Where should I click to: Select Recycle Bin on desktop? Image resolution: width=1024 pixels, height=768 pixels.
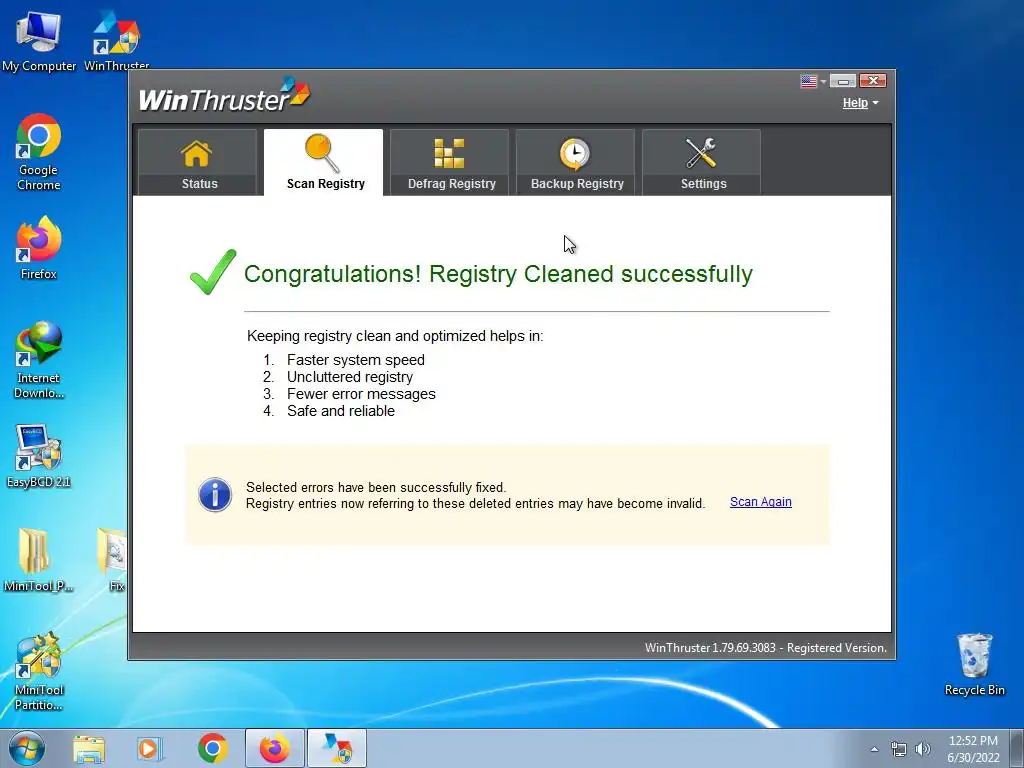tap(974, 665)
